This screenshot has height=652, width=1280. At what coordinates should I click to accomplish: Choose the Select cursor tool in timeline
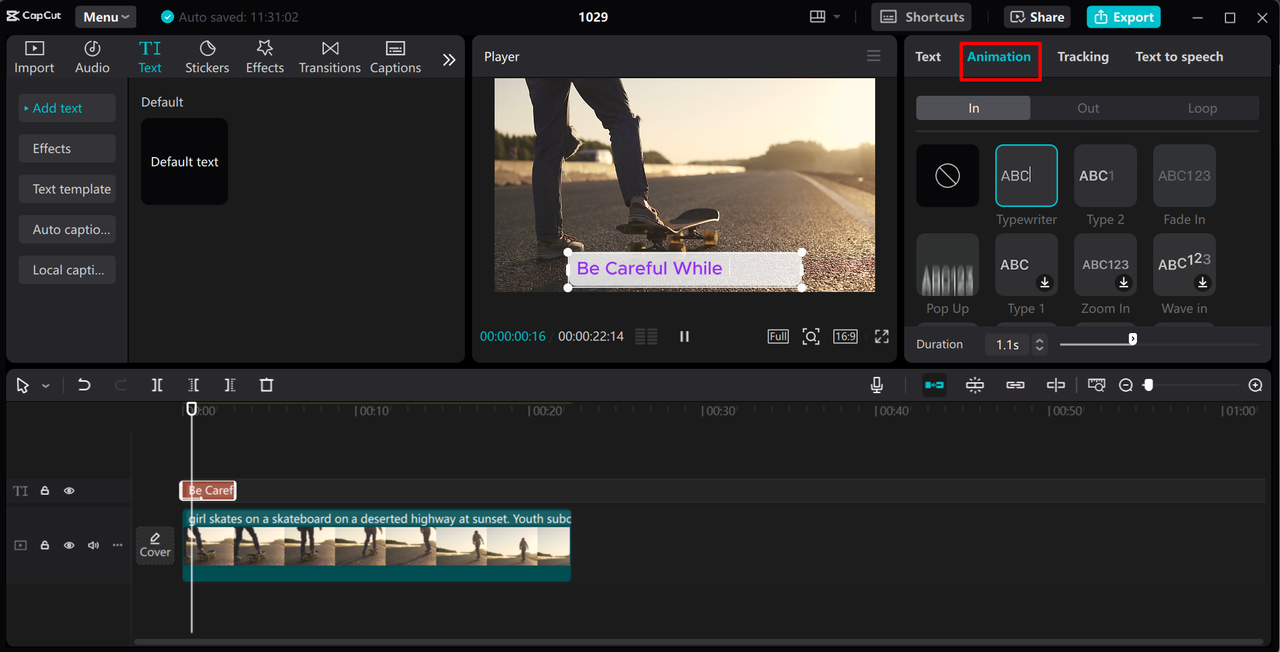point(23,385)
